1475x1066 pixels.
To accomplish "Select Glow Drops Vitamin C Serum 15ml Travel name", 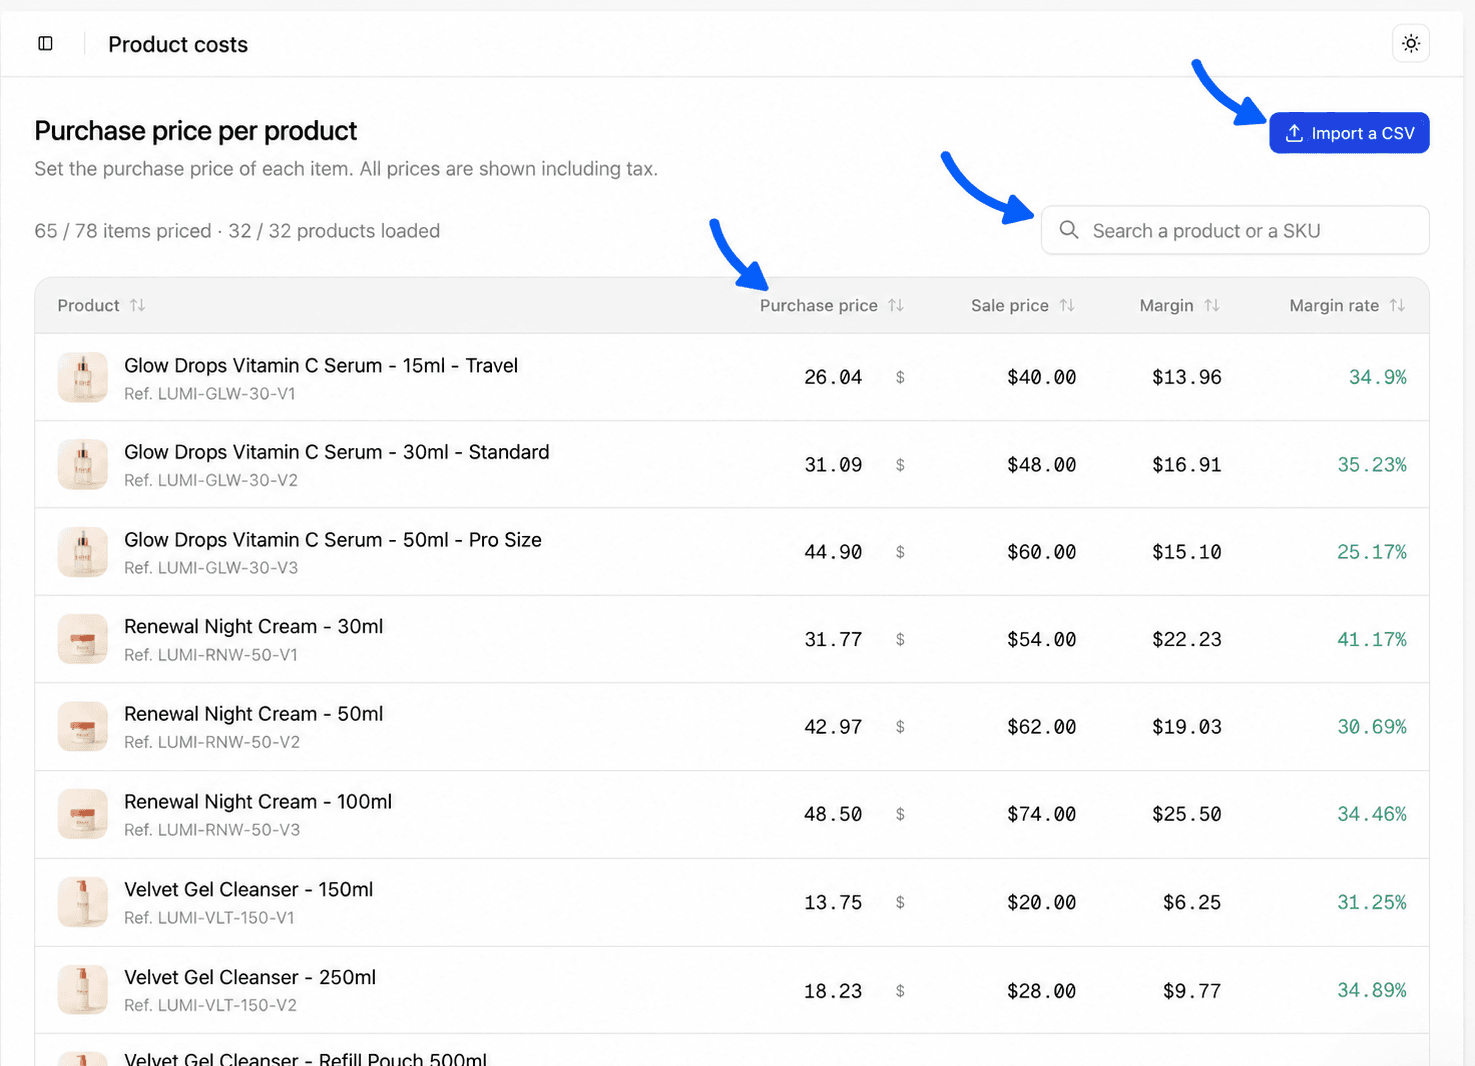I will click(321, 366).
